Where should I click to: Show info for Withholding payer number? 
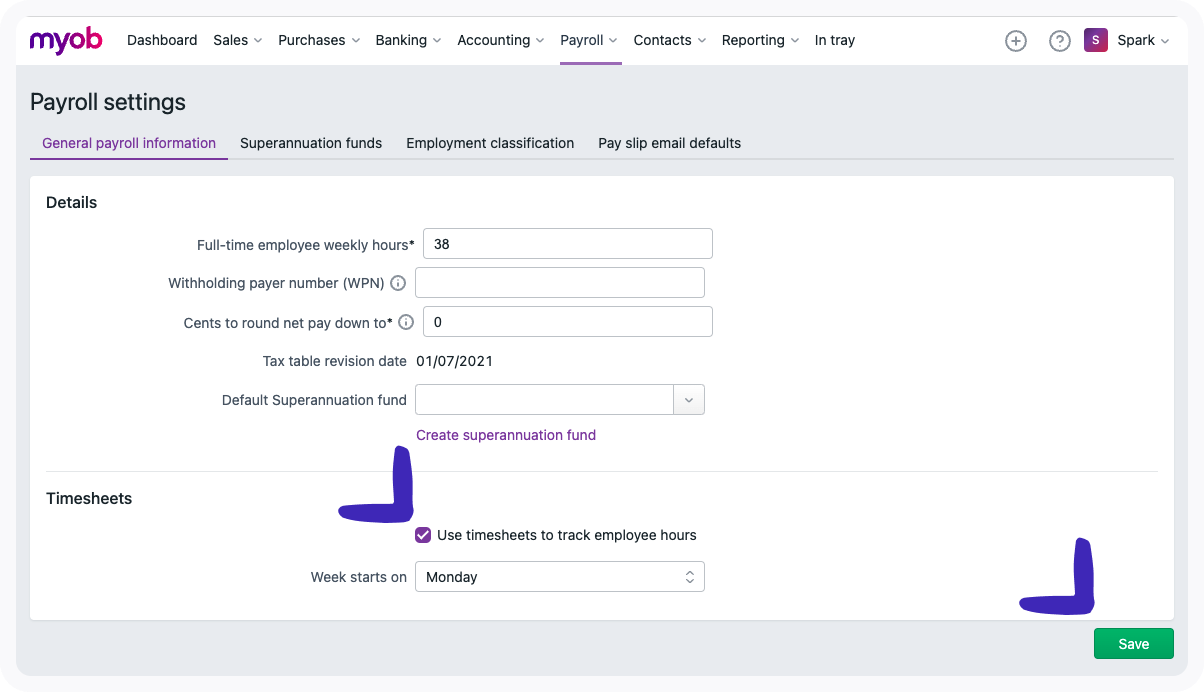tap(398, 283)
